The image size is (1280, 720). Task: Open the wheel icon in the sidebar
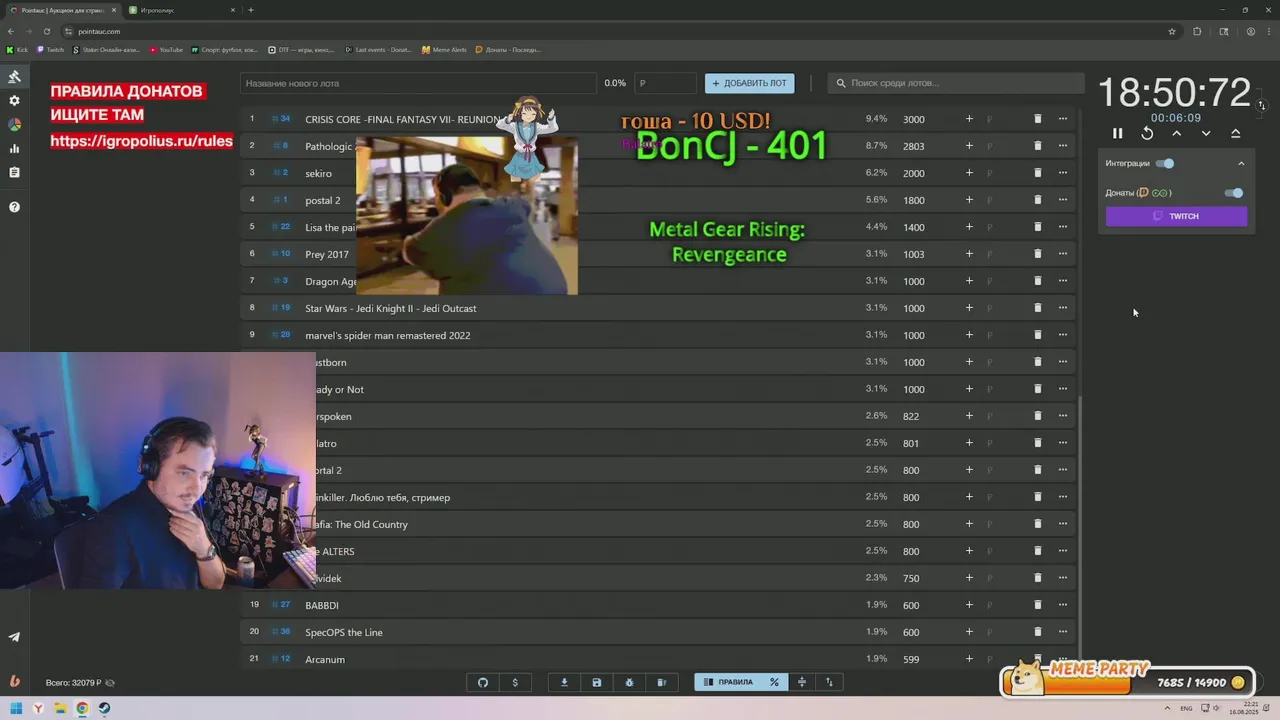point(14,125)
